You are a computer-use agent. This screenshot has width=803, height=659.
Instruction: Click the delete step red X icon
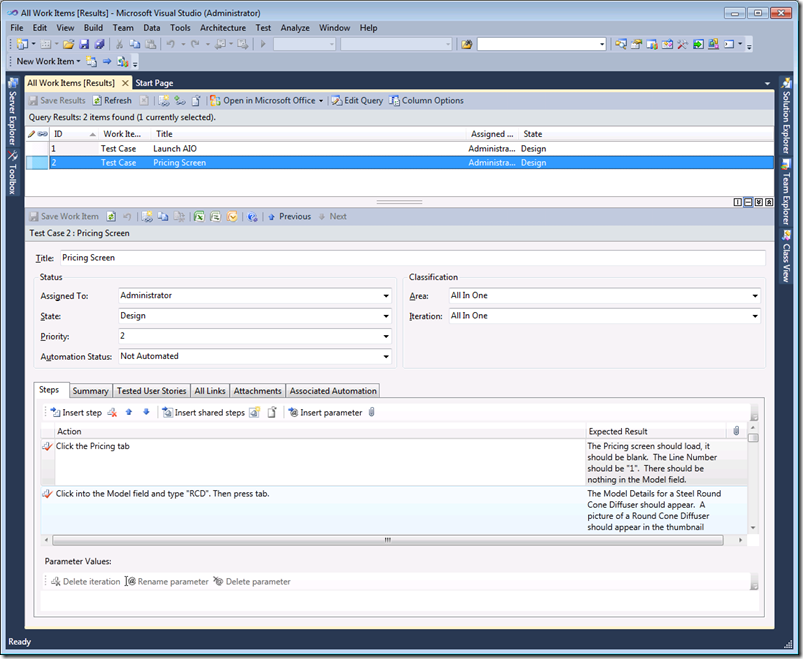point(112,413)
